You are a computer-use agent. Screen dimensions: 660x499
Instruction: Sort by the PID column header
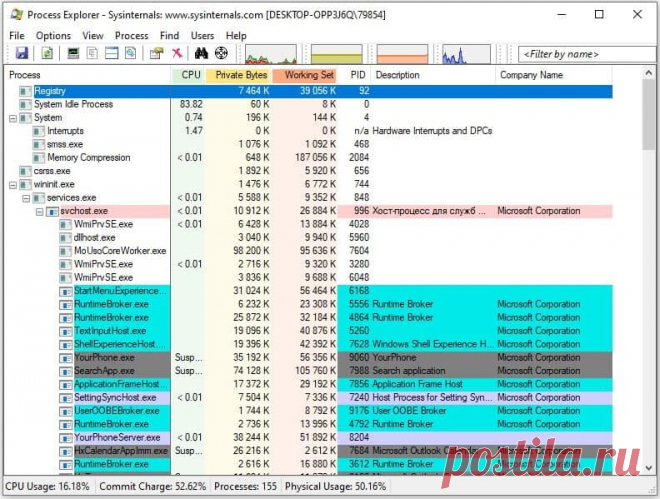(355, 75)
